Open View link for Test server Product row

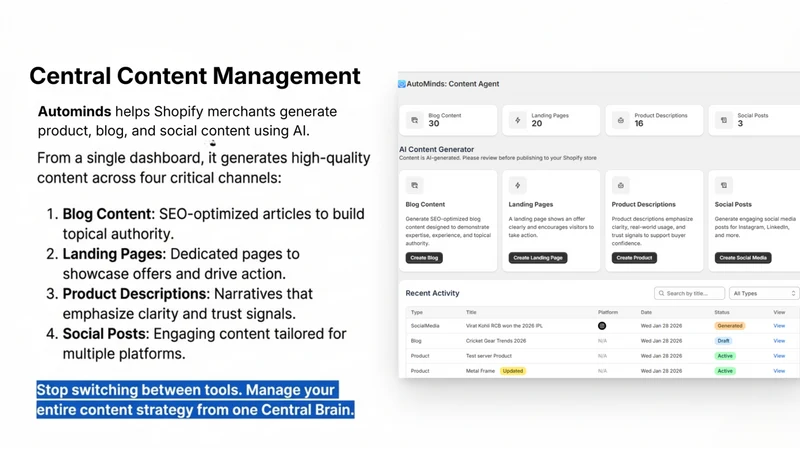779,356
